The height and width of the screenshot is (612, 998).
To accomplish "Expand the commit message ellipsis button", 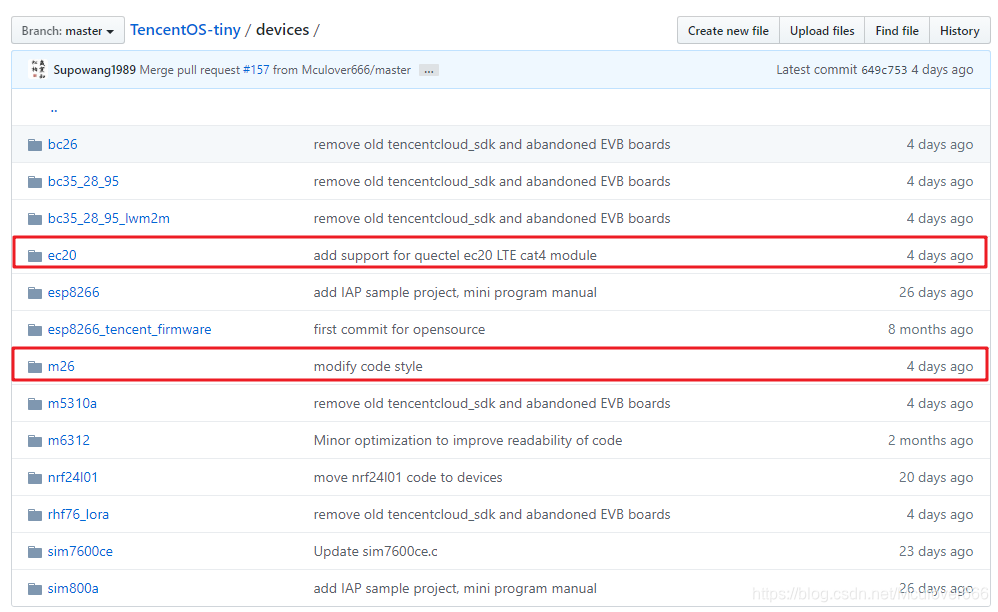I will (429, 71).
